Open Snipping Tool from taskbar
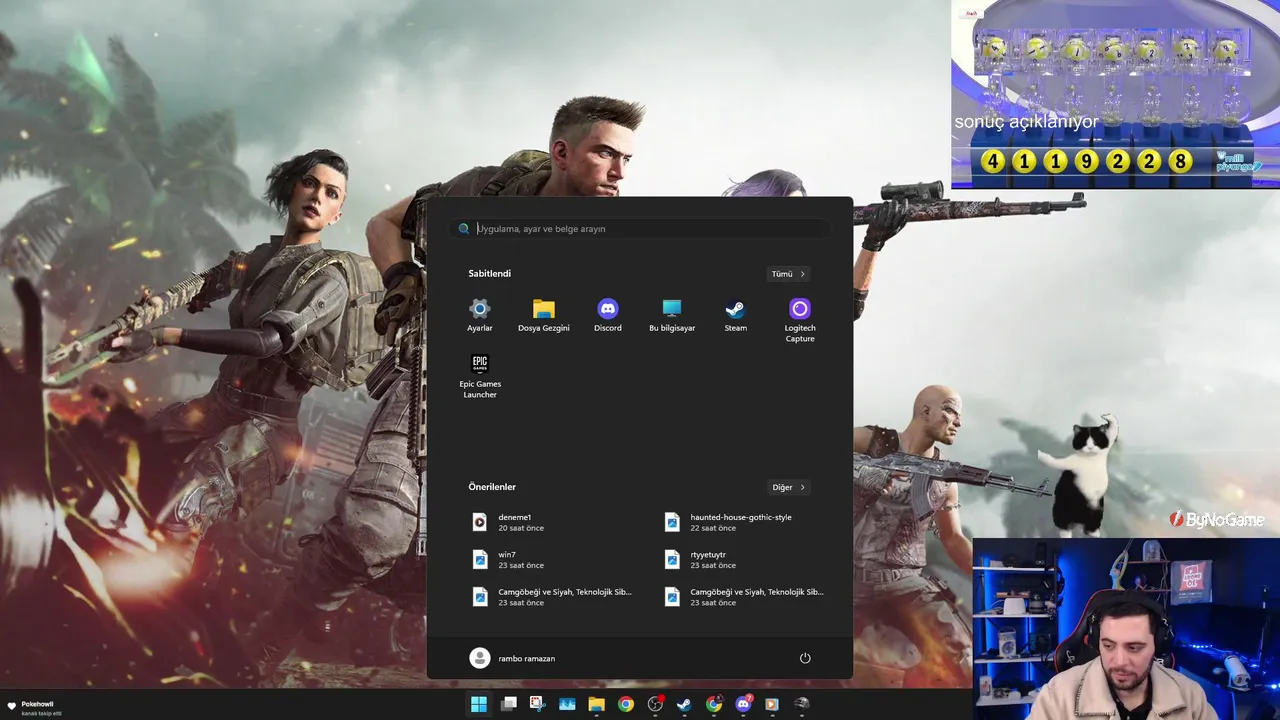 click(538, 704)
